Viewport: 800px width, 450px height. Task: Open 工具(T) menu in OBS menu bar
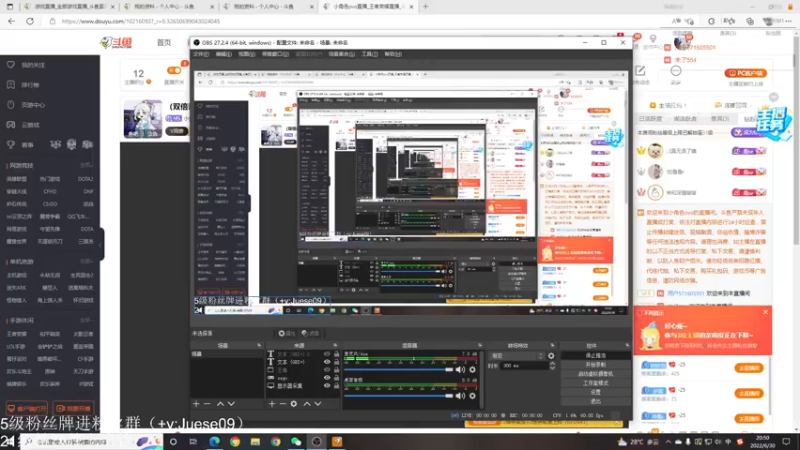pos(369,54)
